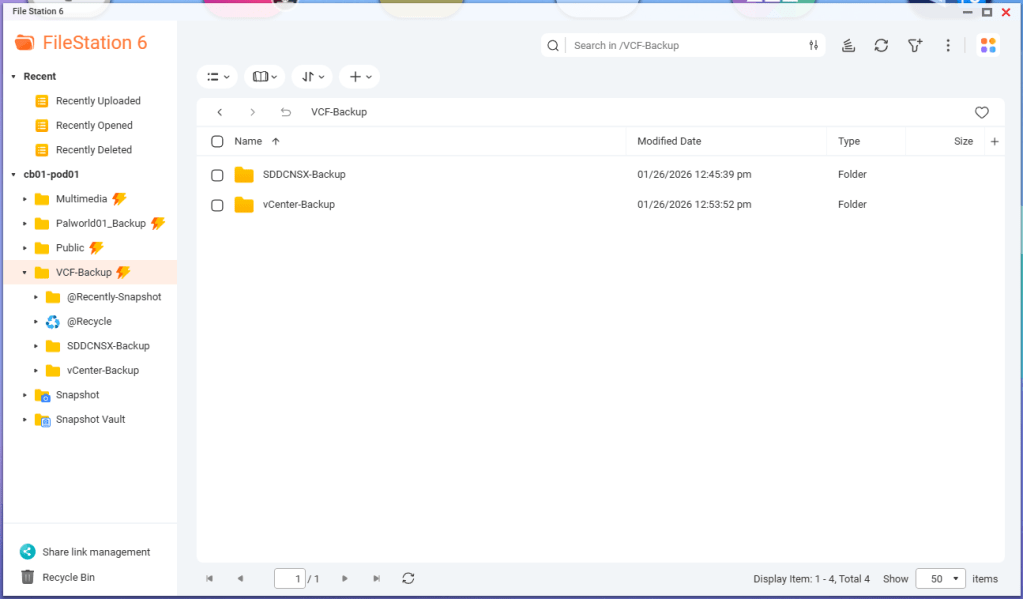Click the search field for /VCF-Backup
The height and width of the screenshot is (599, 1023).
(685, 46)
